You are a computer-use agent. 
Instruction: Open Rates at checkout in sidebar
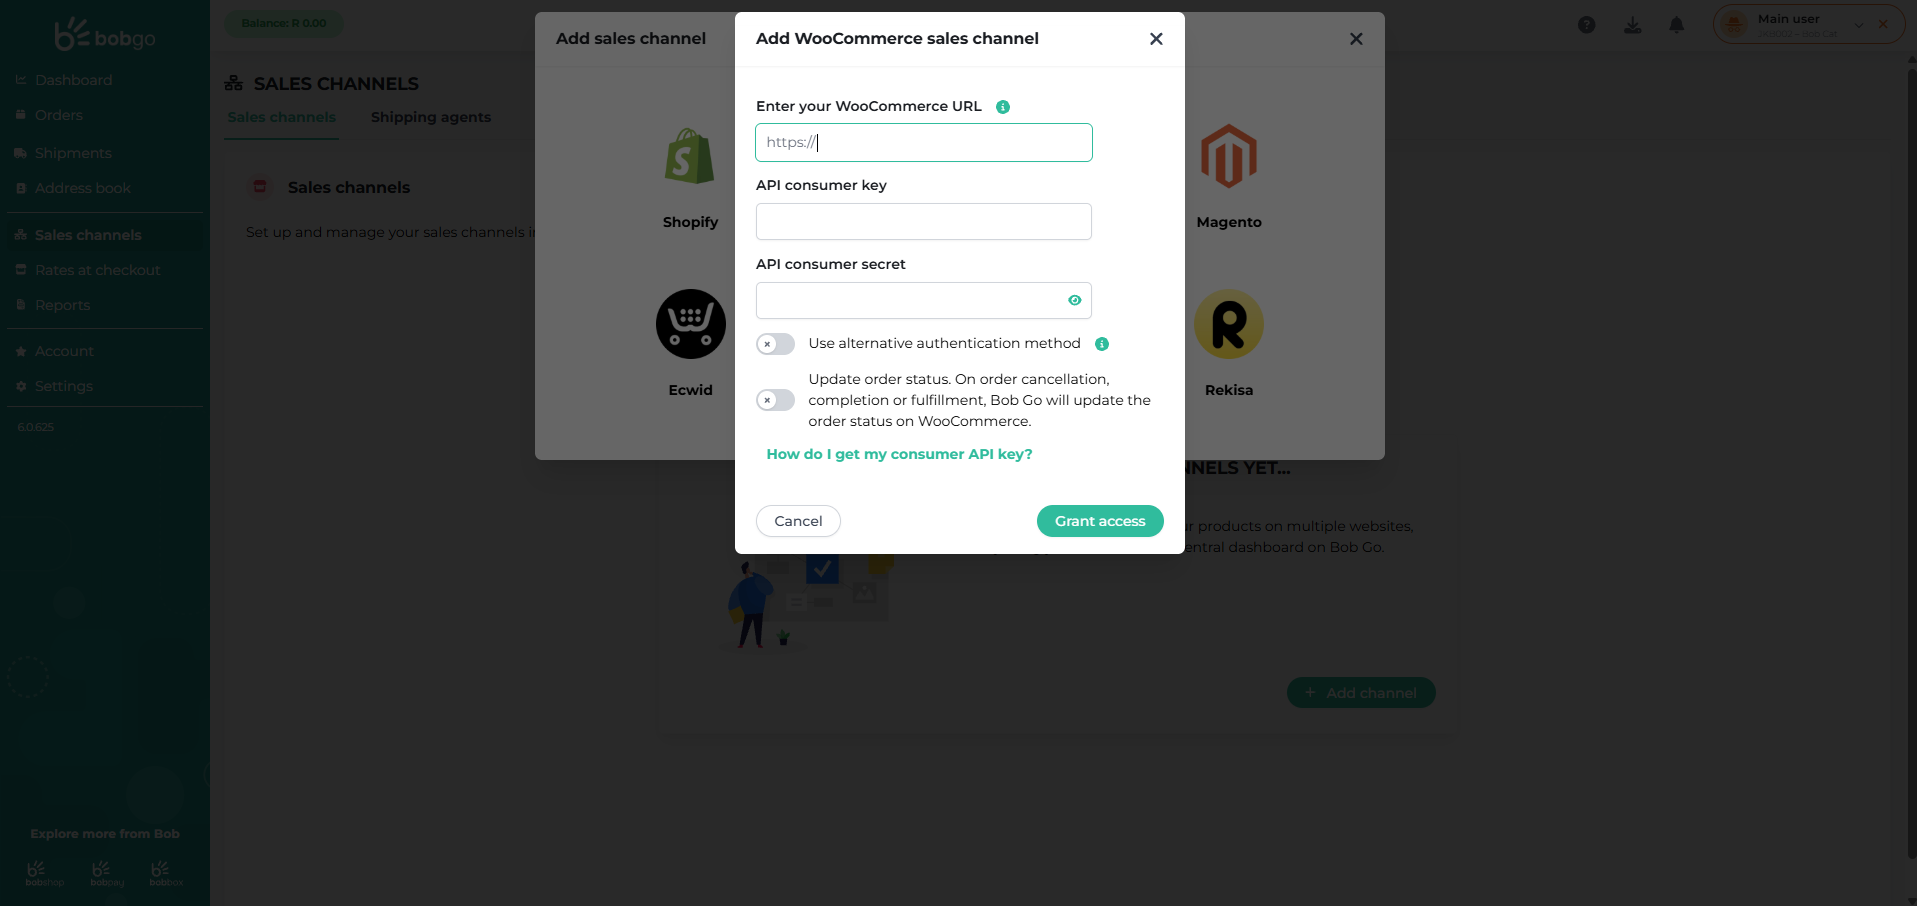[97, 270]
